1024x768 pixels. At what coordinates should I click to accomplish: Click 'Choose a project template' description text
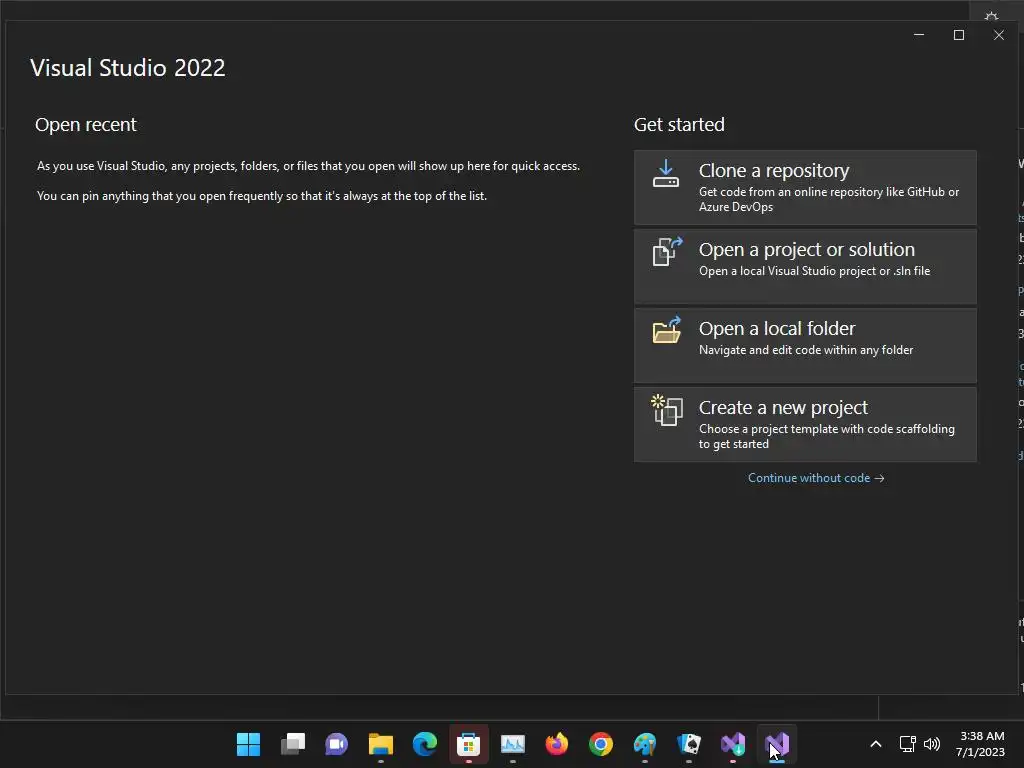point(827,436)
